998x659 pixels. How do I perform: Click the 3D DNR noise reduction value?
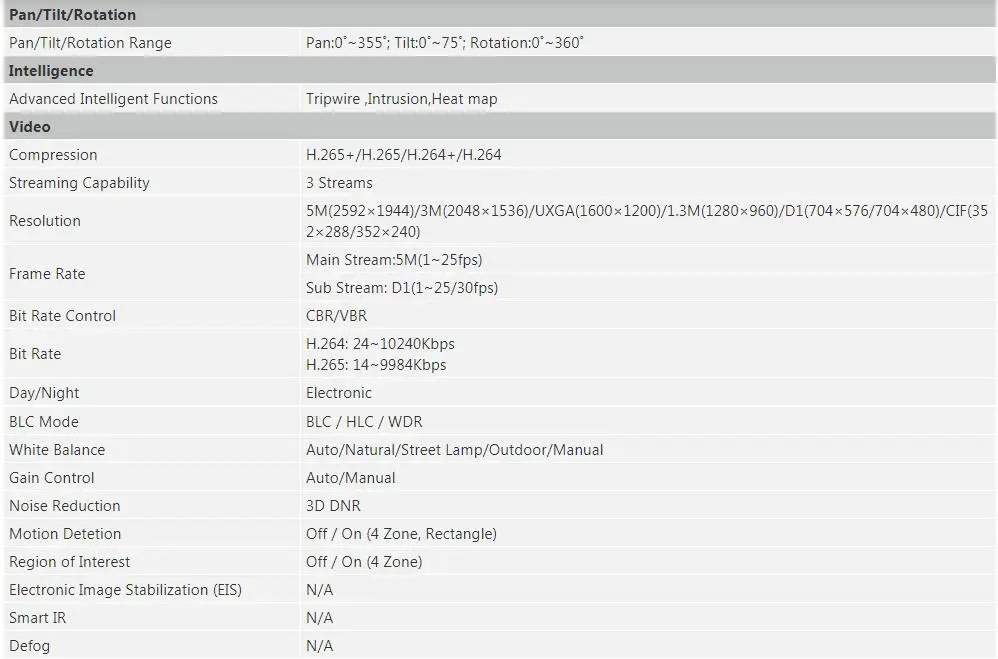[x=334, y=506]
